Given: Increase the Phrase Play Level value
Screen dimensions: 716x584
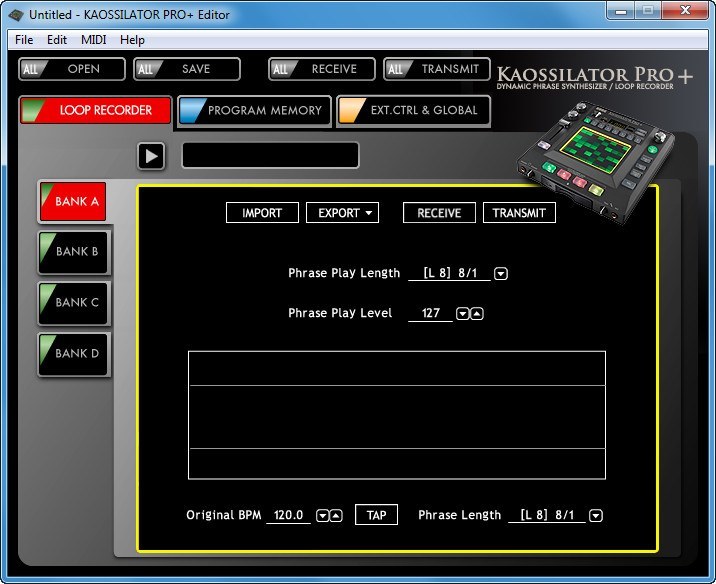Looking at the screenshot, I should click(x=477, y=314).
